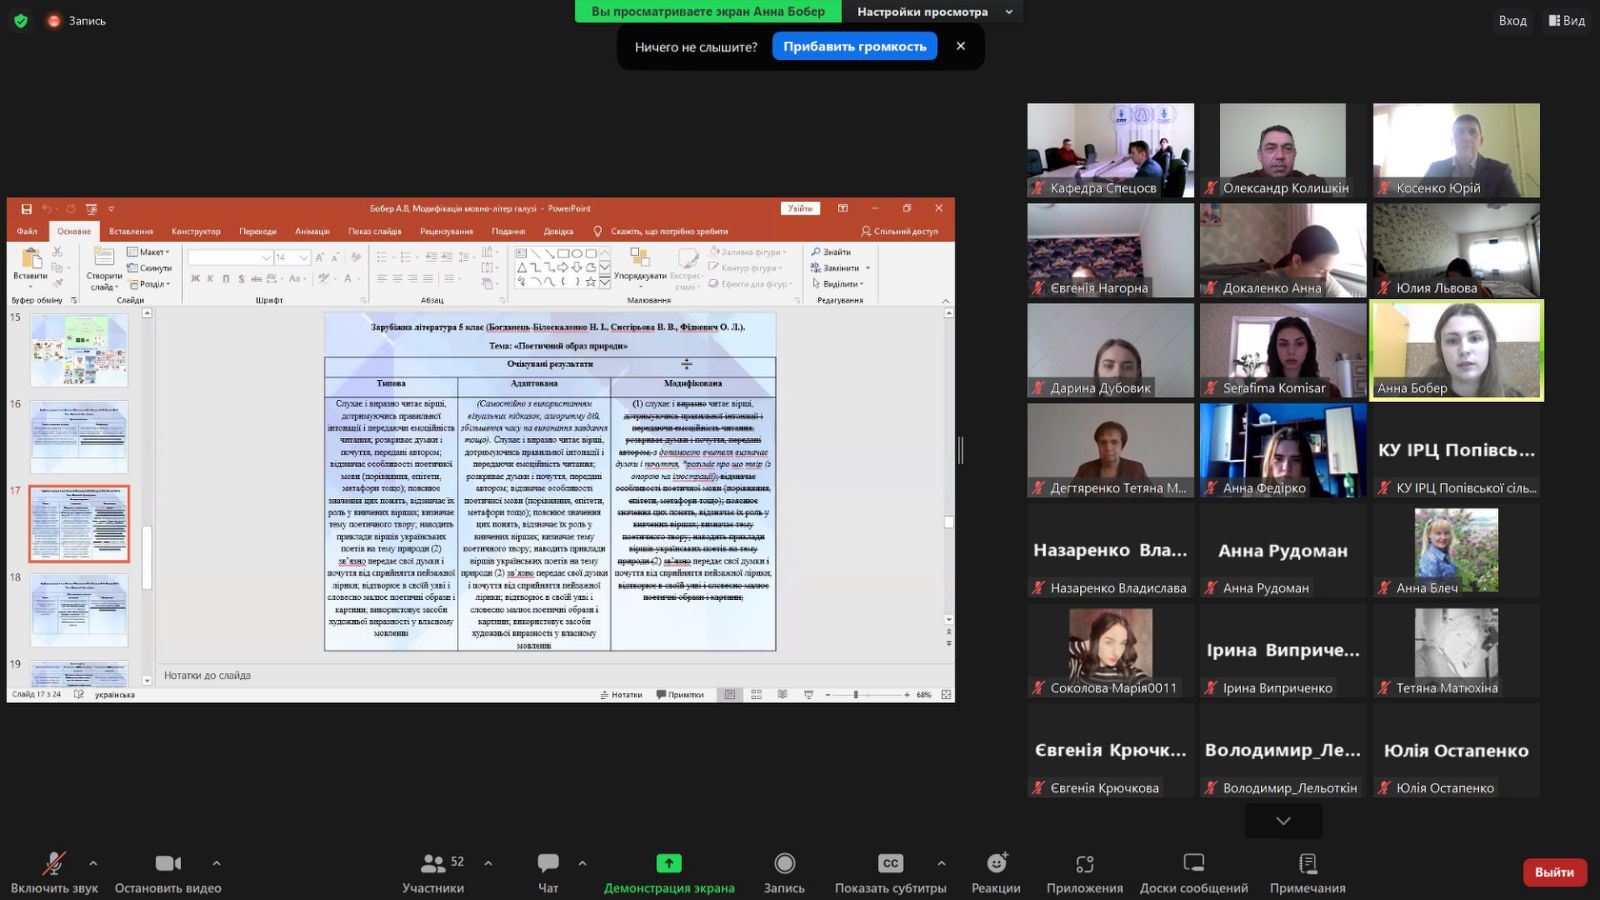This screenshot has height=900, width=1600.
Task: Expand the audio options arrow
Action: click(93, 863)
